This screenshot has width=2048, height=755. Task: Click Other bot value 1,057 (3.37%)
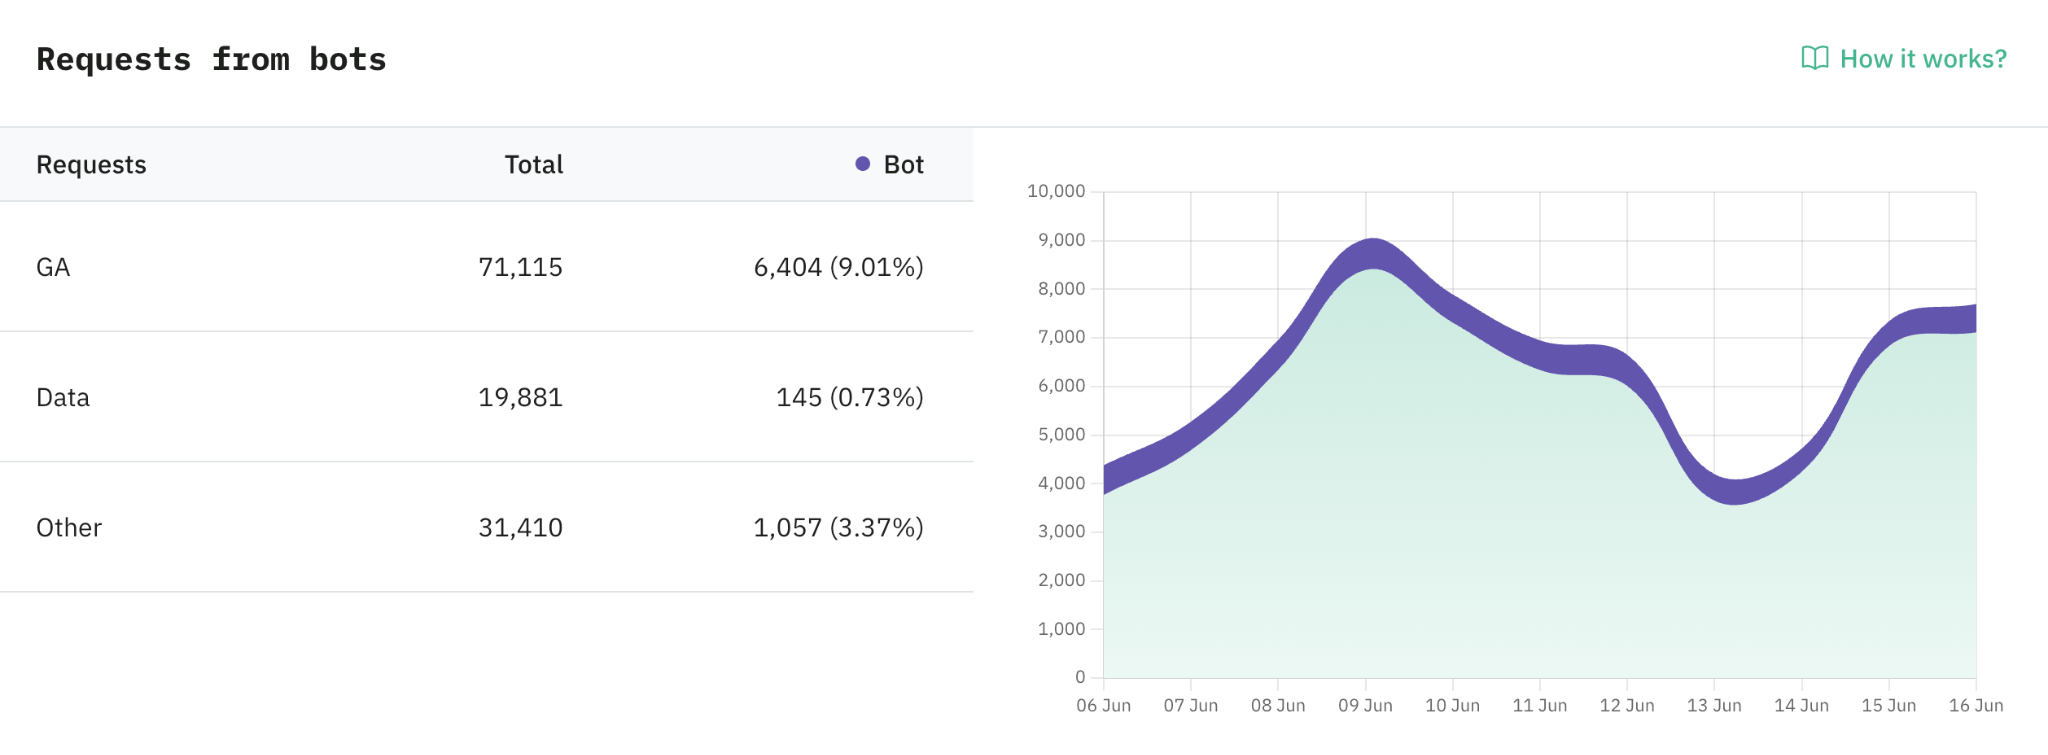click(x=838, y=527)
